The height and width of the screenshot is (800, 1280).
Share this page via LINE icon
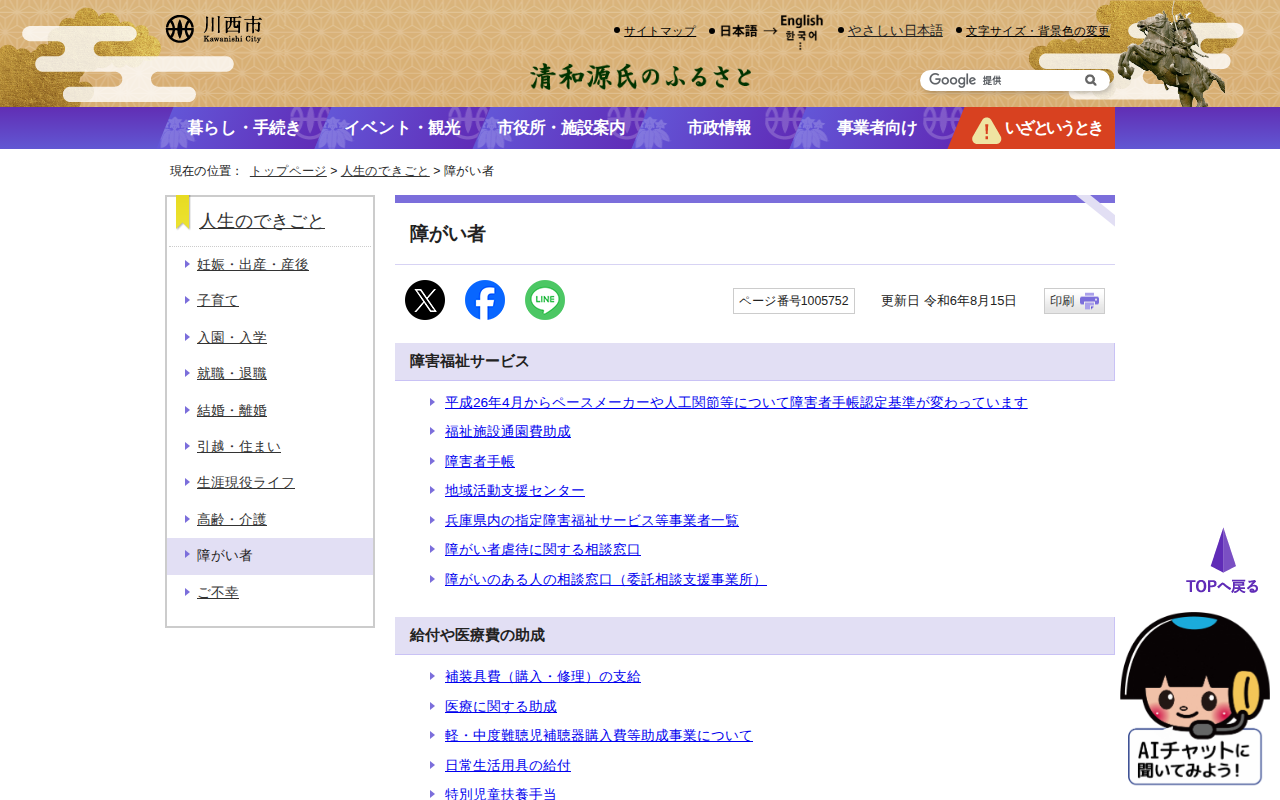(545, 300)
